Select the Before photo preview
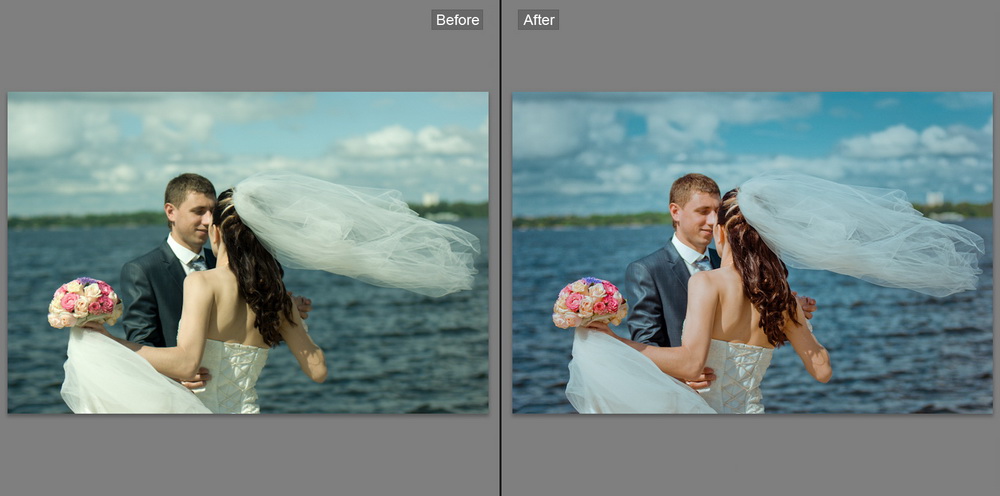The height and width of the screenshot is (496, 1000). point(248,253)
